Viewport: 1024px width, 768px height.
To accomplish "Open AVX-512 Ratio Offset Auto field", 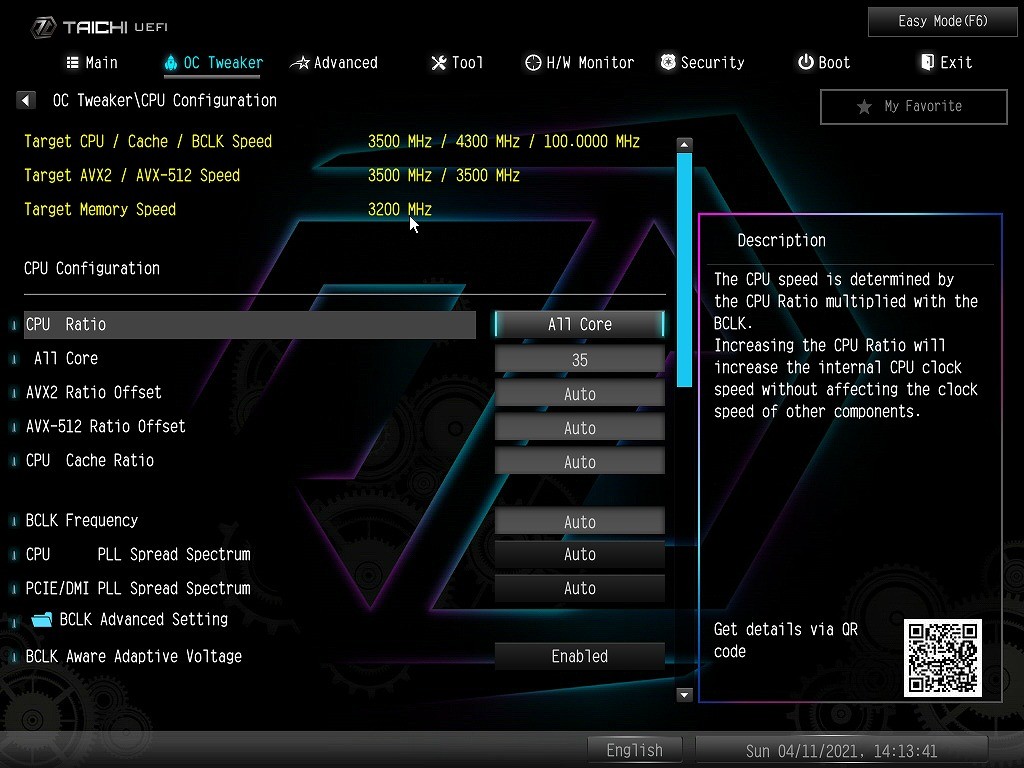I will pyautogui.click(x=579, y=428).
